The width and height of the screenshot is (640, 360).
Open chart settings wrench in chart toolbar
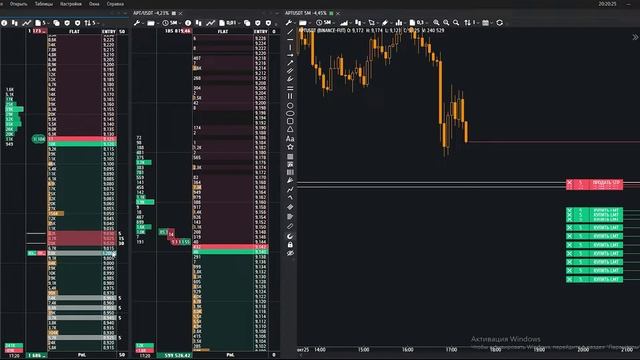(289, 23)
